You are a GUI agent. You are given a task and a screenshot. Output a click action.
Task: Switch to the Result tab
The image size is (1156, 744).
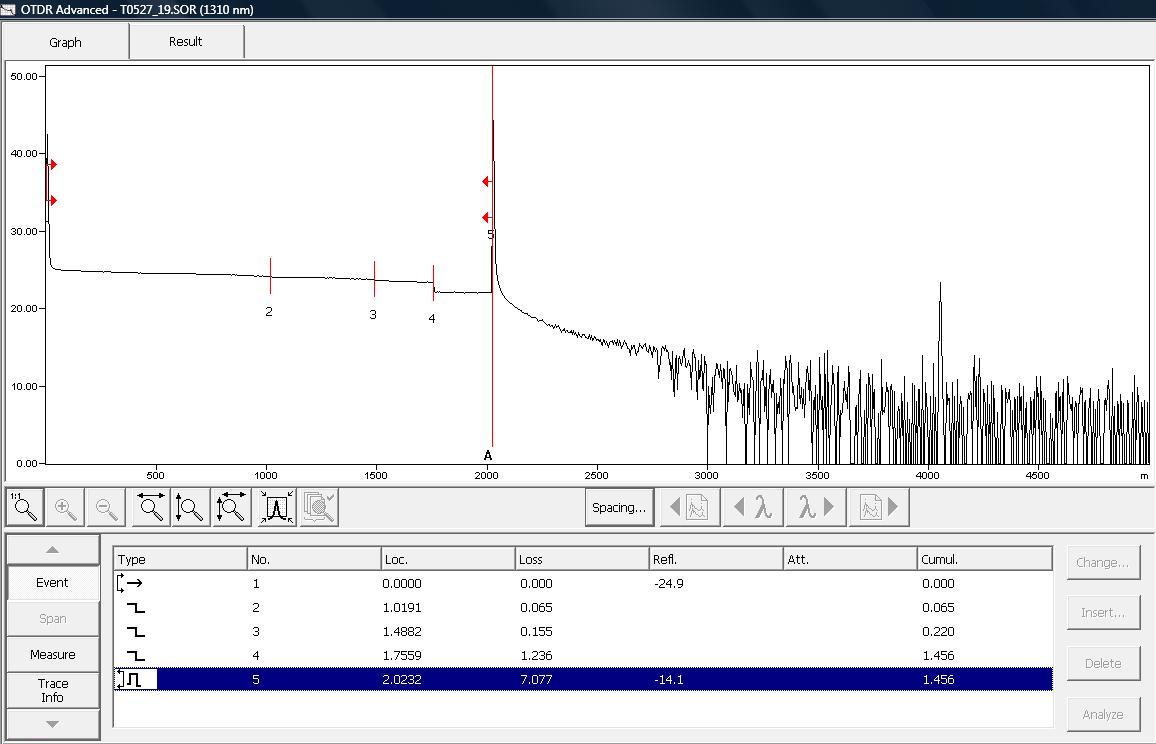tap(185, 42)
